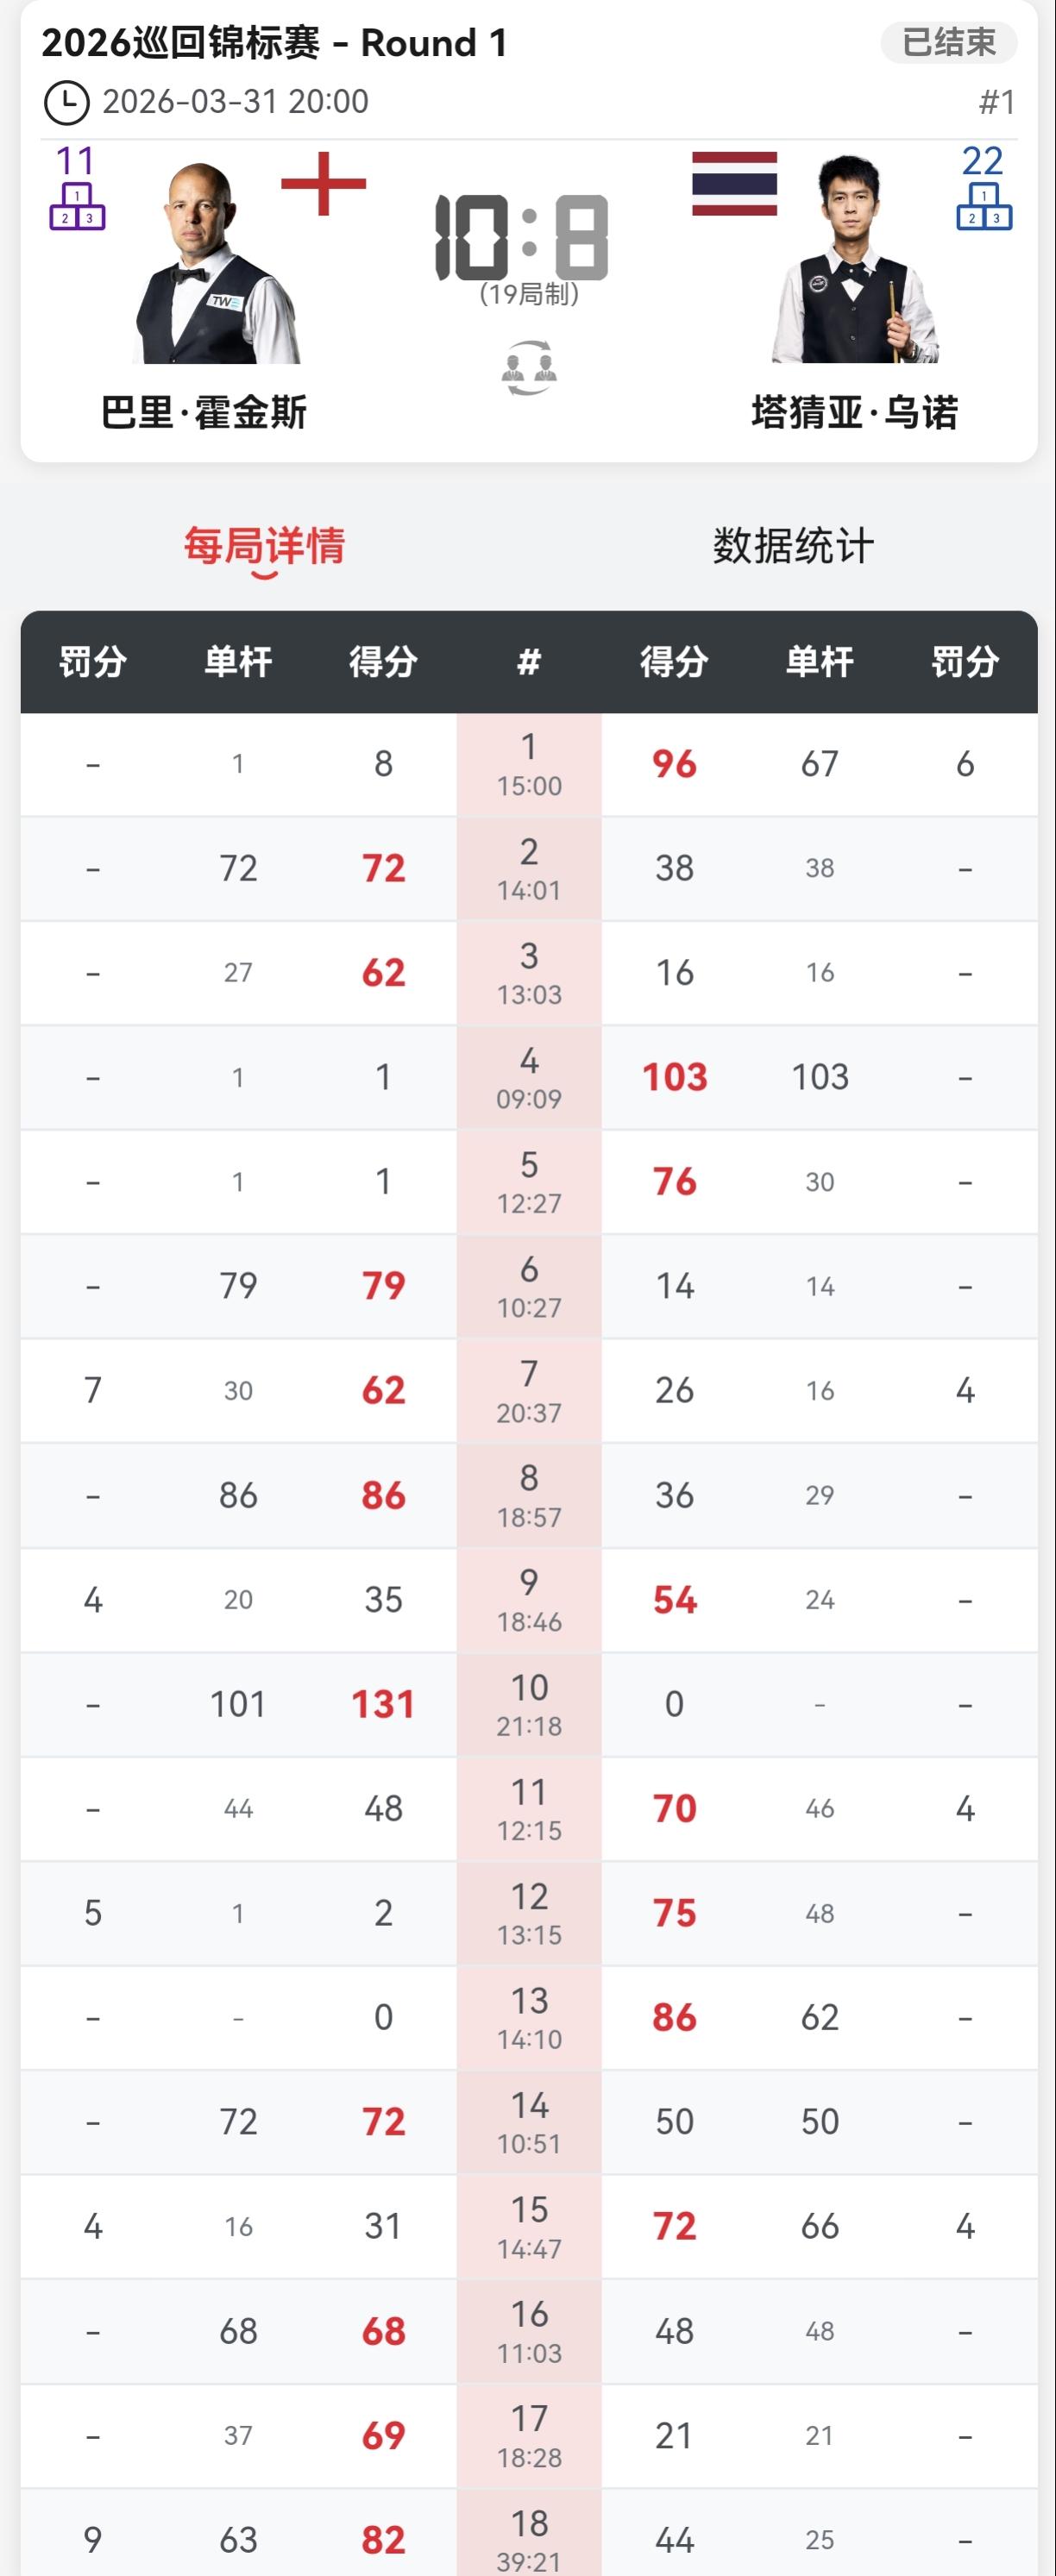The height and width of the screenshot is (2576, 1056).
Task: Click the 131 score in frame 10
Action: (383, 1704)
